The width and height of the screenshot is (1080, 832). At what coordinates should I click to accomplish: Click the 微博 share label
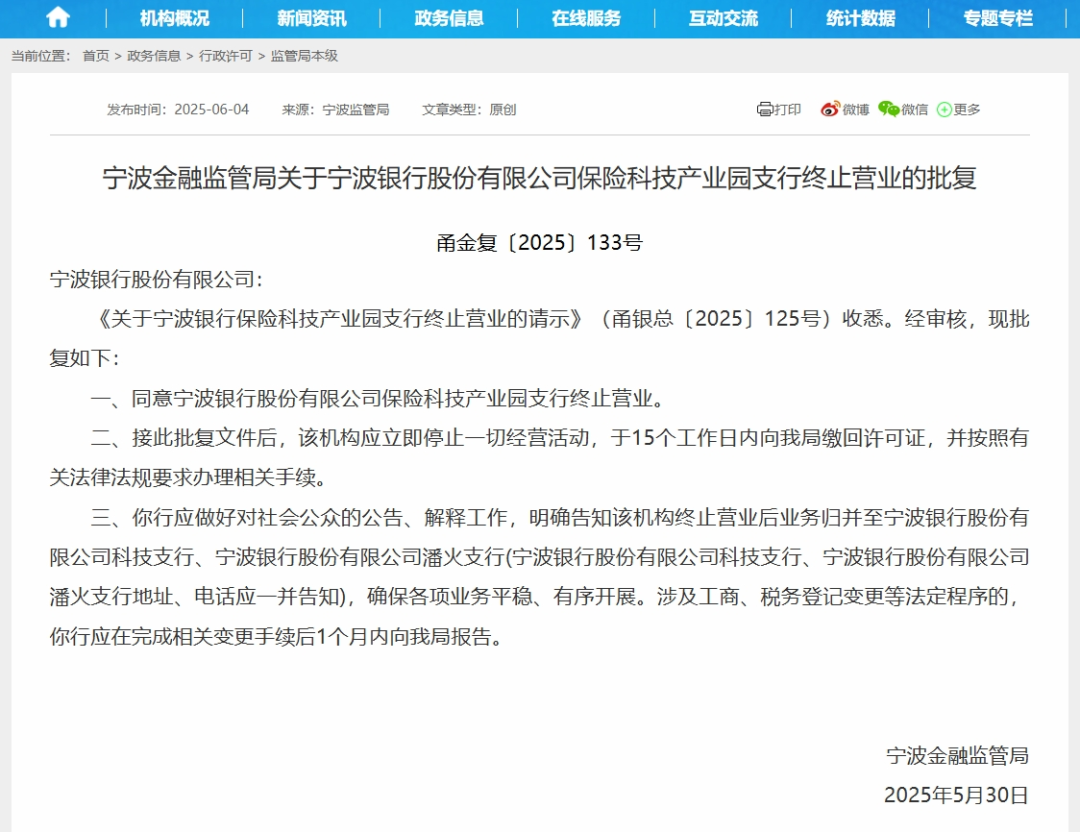pos(855,110)
